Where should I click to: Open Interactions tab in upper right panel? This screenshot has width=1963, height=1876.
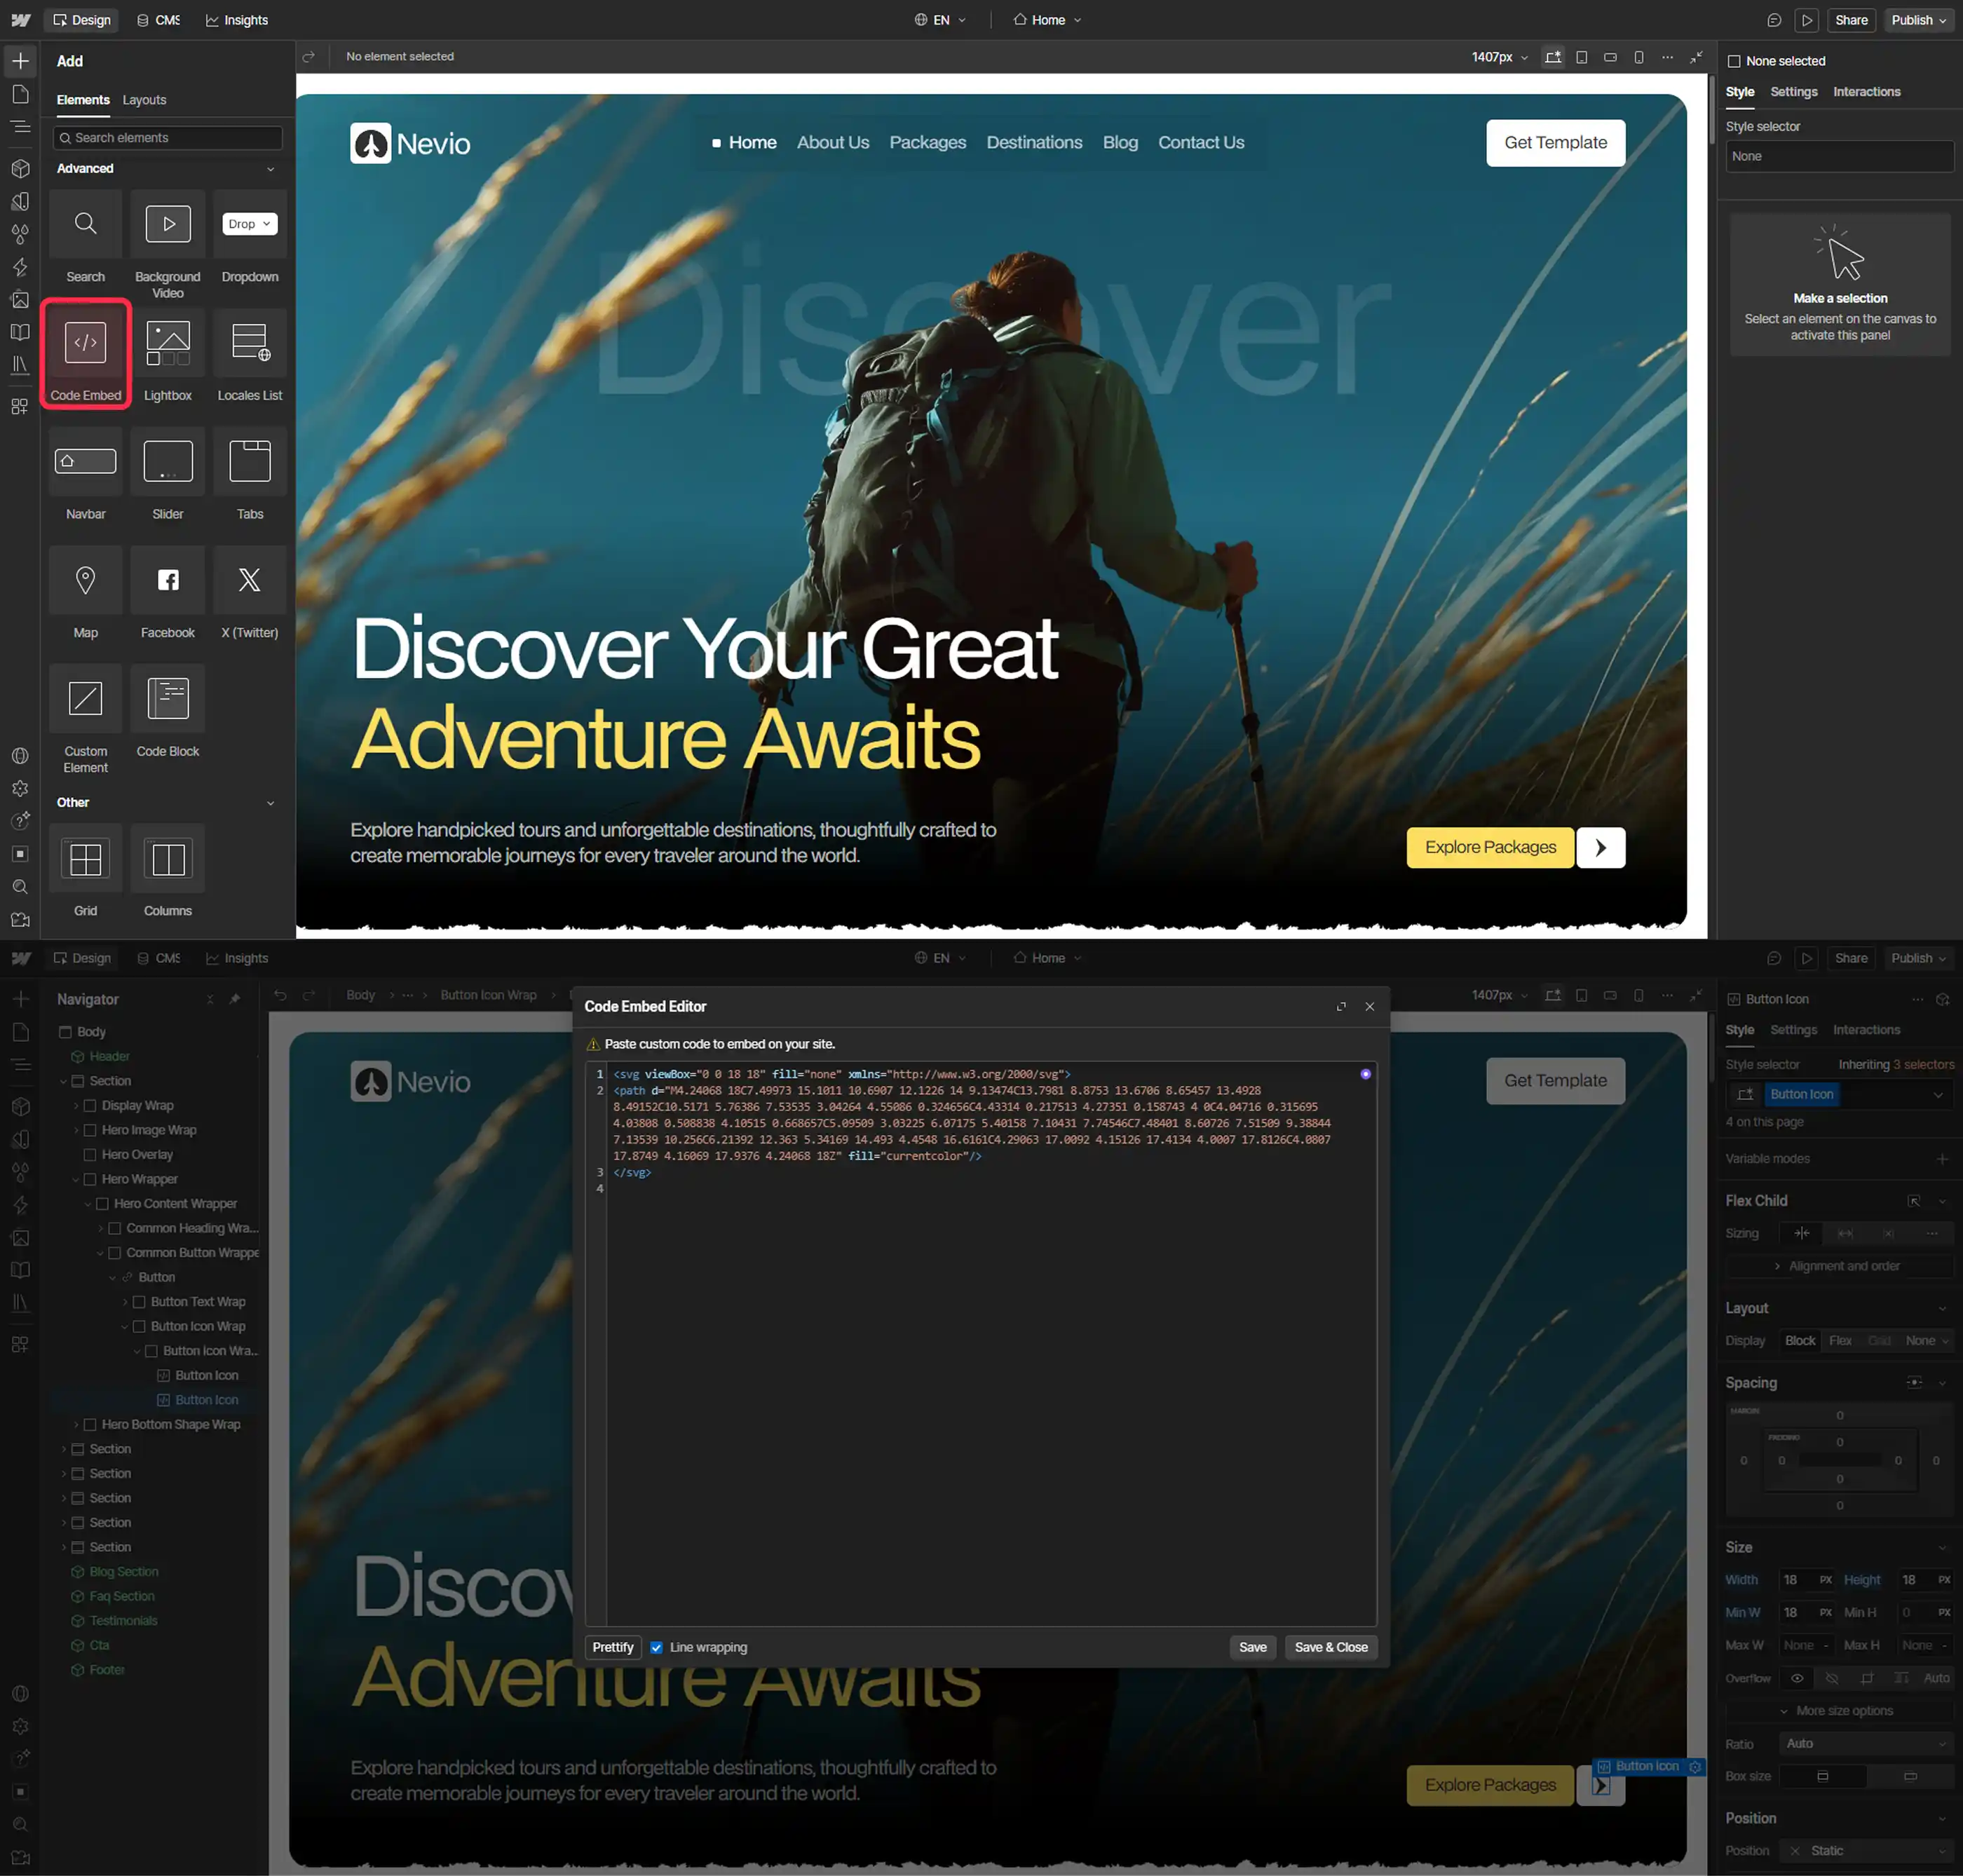pyautogui.click(x=1866, y=92)
